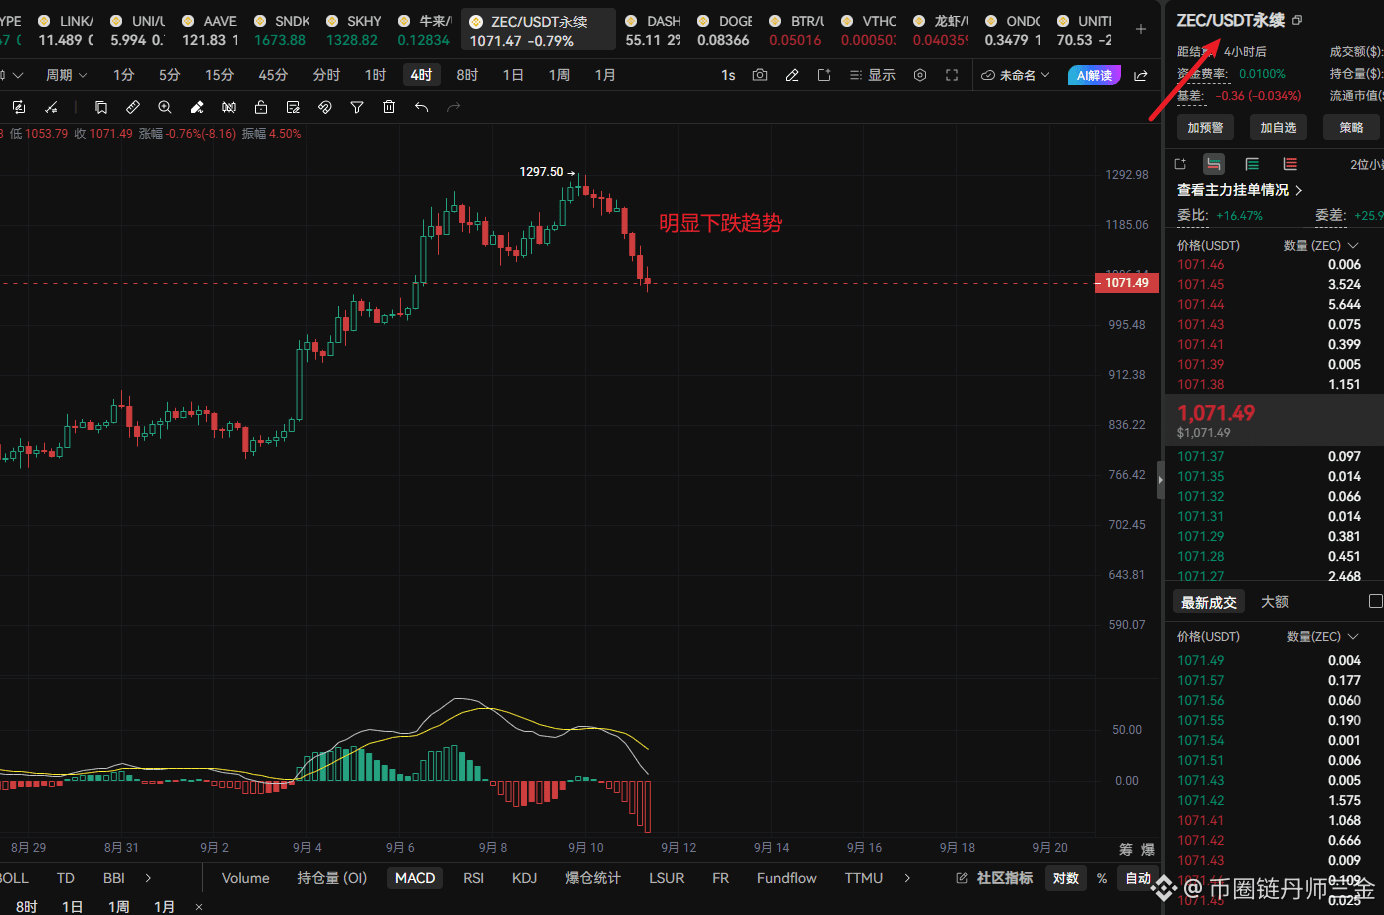
Task: Enter fullscreen chart mode
Action: point(952,75)
